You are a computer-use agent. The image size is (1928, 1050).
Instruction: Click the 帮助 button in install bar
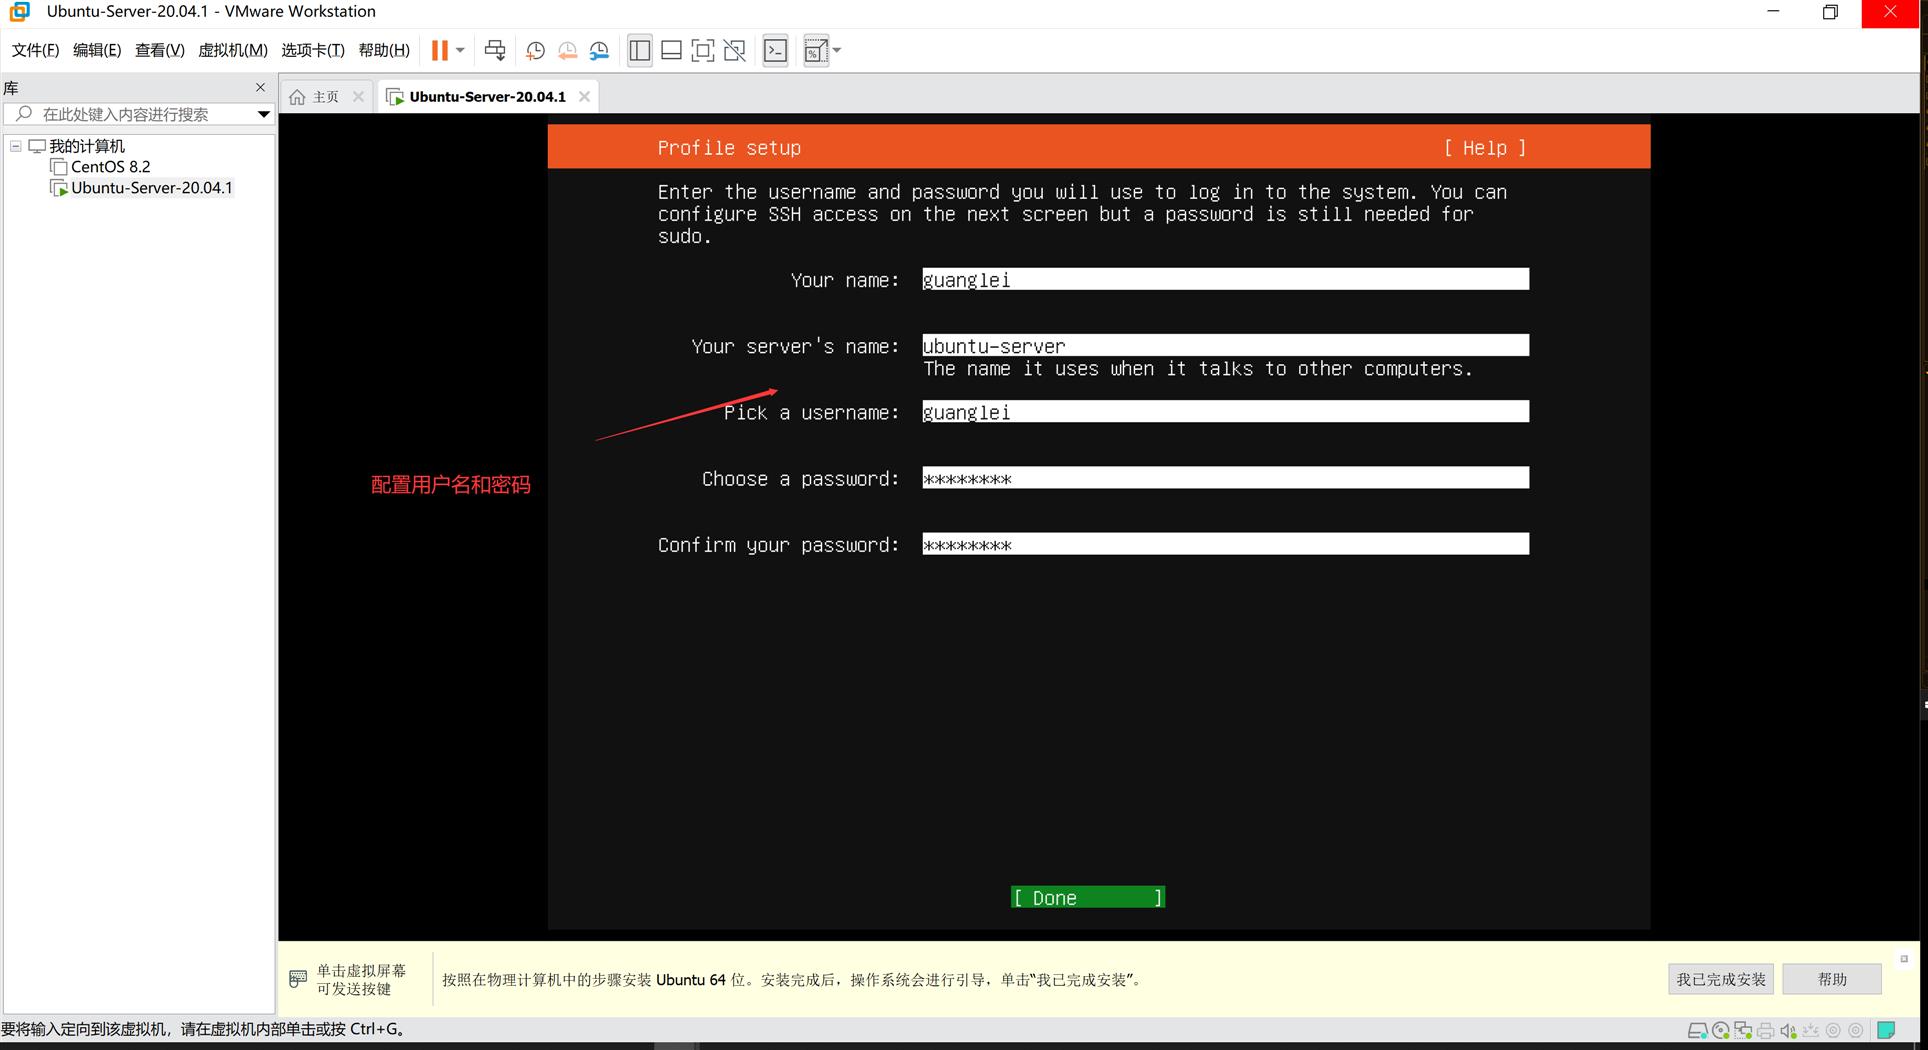(x=1832, y=979)
